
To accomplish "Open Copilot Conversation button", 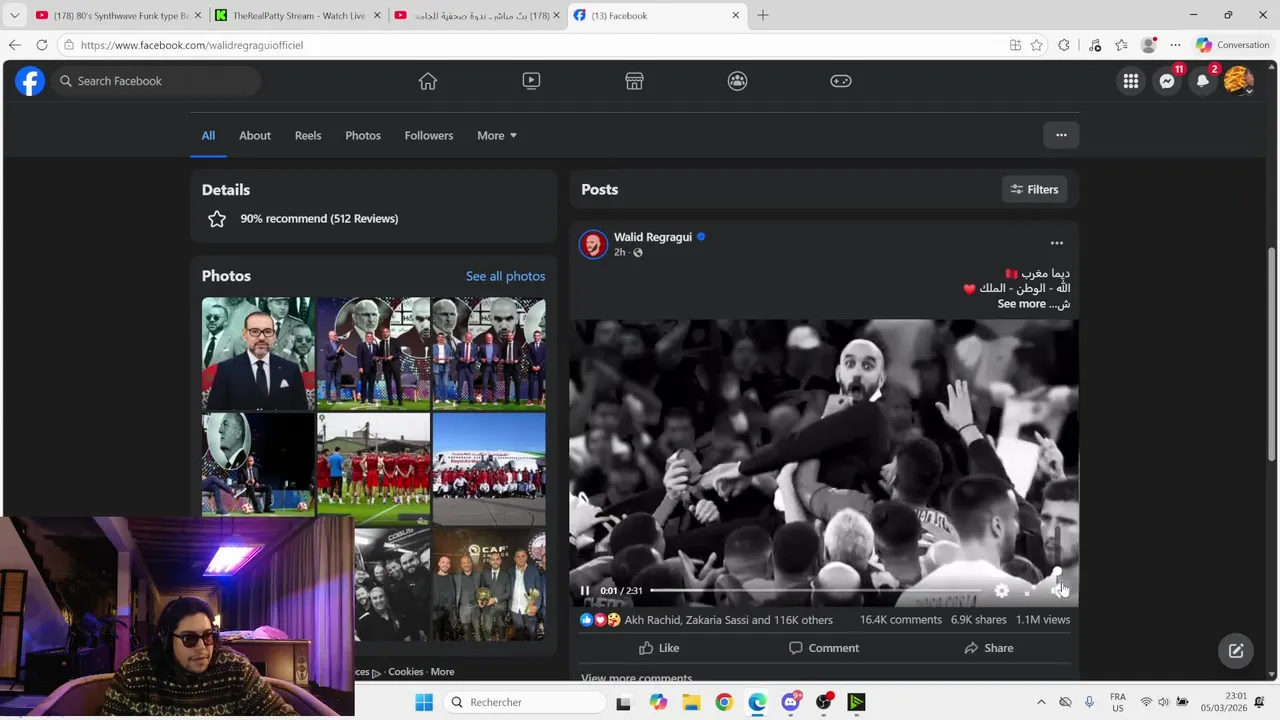I will [x=1232, y=45].
